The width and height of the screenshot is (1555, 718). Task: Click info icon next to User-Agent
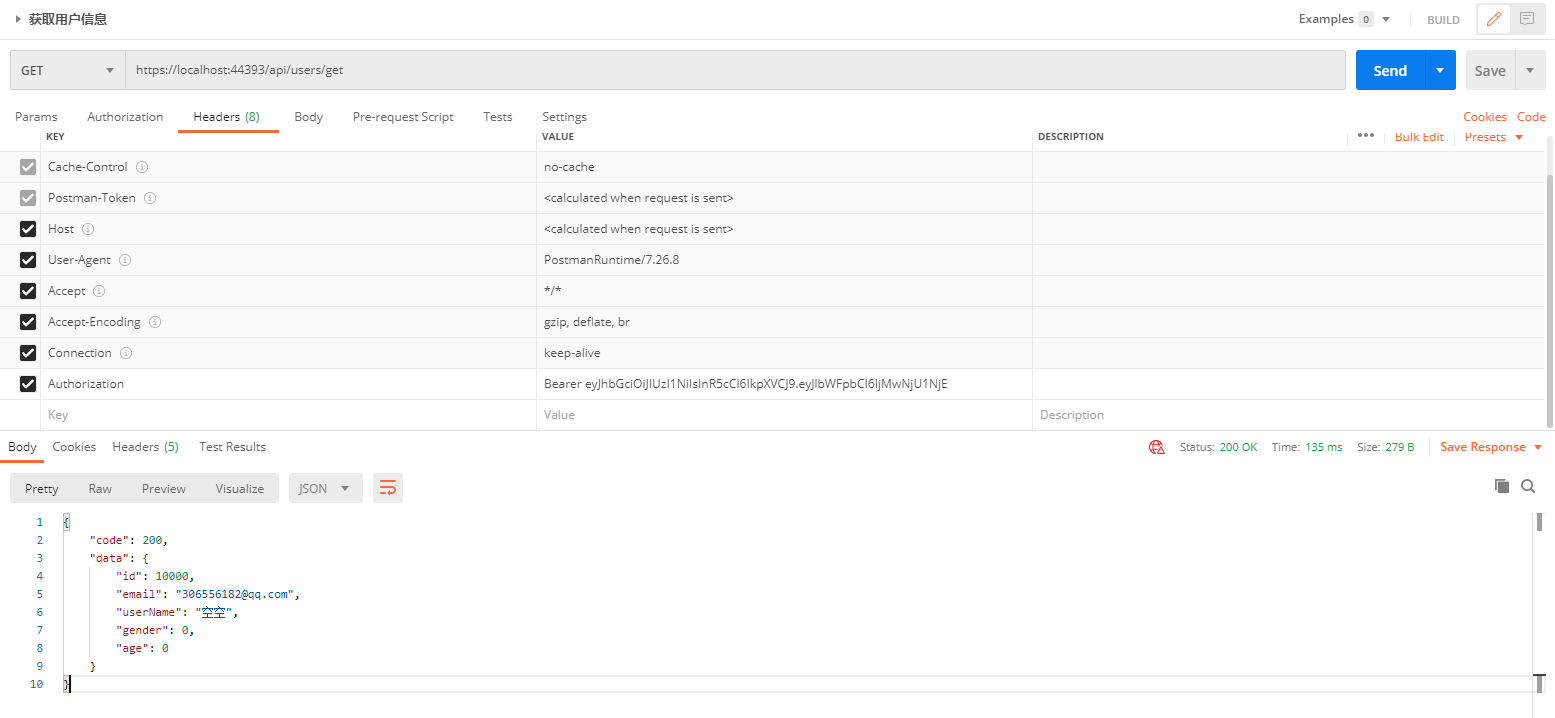(x=126, y=260)
